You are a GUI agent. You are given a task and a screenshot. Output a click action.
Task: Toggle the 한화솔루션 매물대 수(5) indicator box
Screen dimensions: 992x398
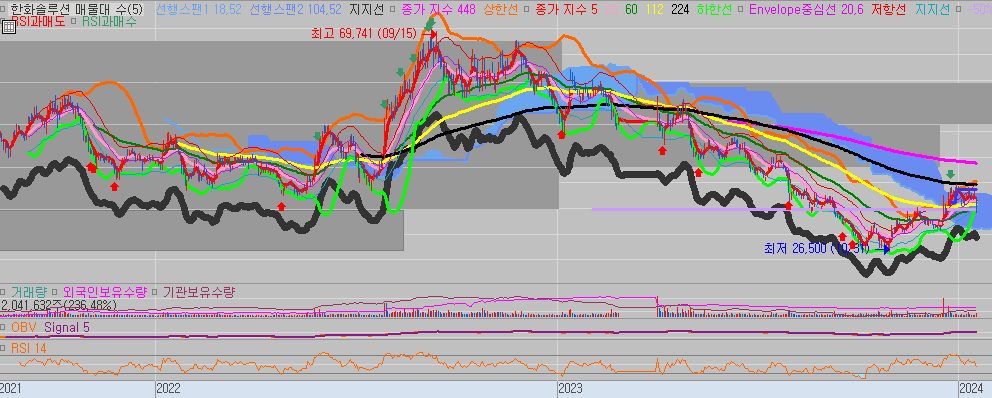(x=3, y=9)
